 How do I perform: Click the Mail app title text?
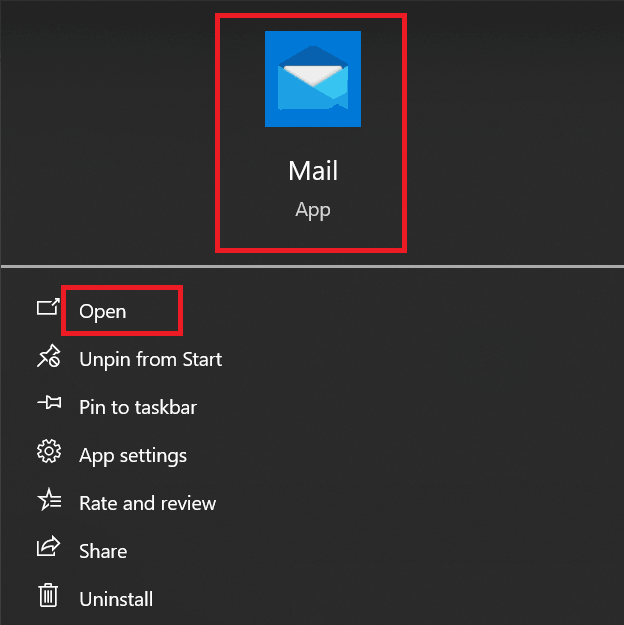tap(313, 171)
